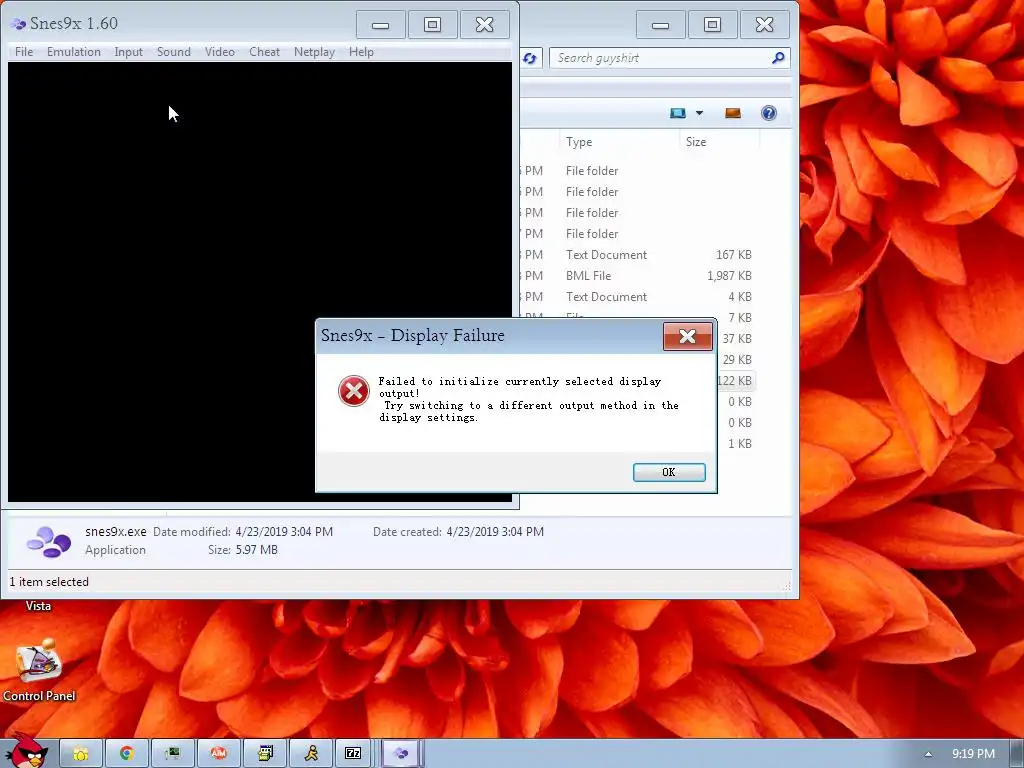Close the Display Failure dialog with X

pos(687,336)
